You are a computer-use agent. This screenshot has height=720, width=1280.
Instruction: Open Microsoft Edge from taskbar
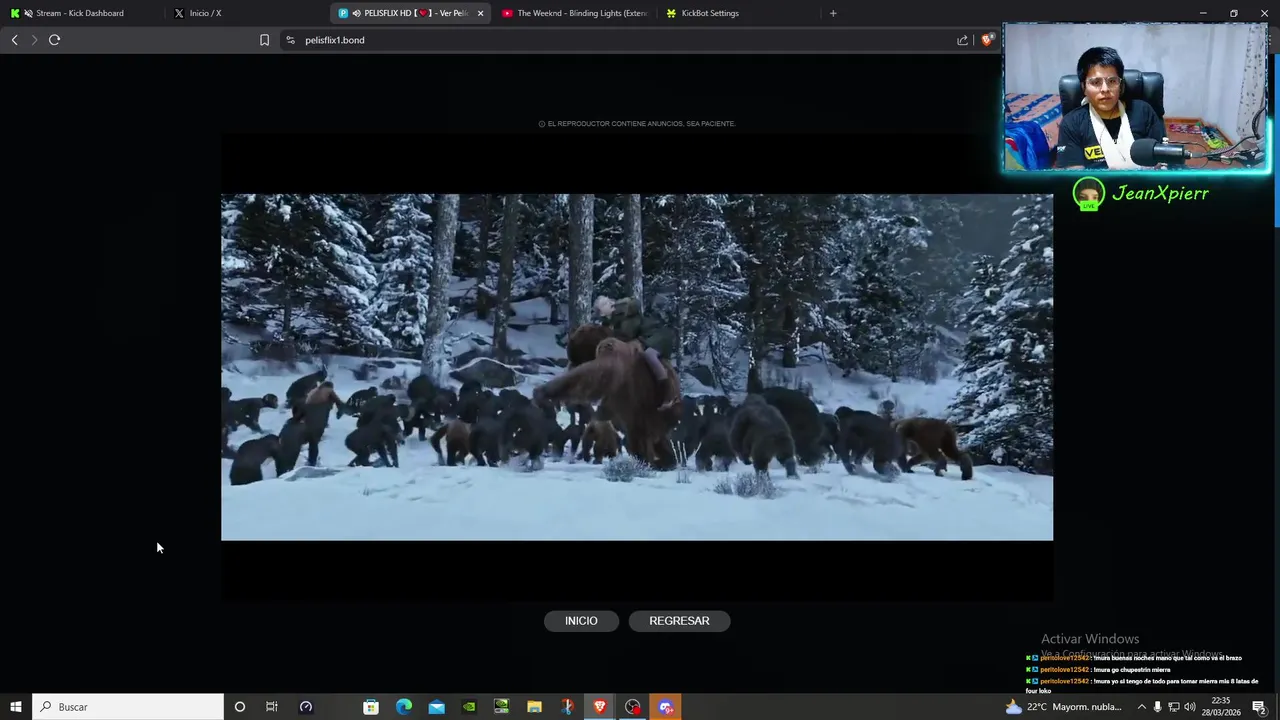pos(404,707)
